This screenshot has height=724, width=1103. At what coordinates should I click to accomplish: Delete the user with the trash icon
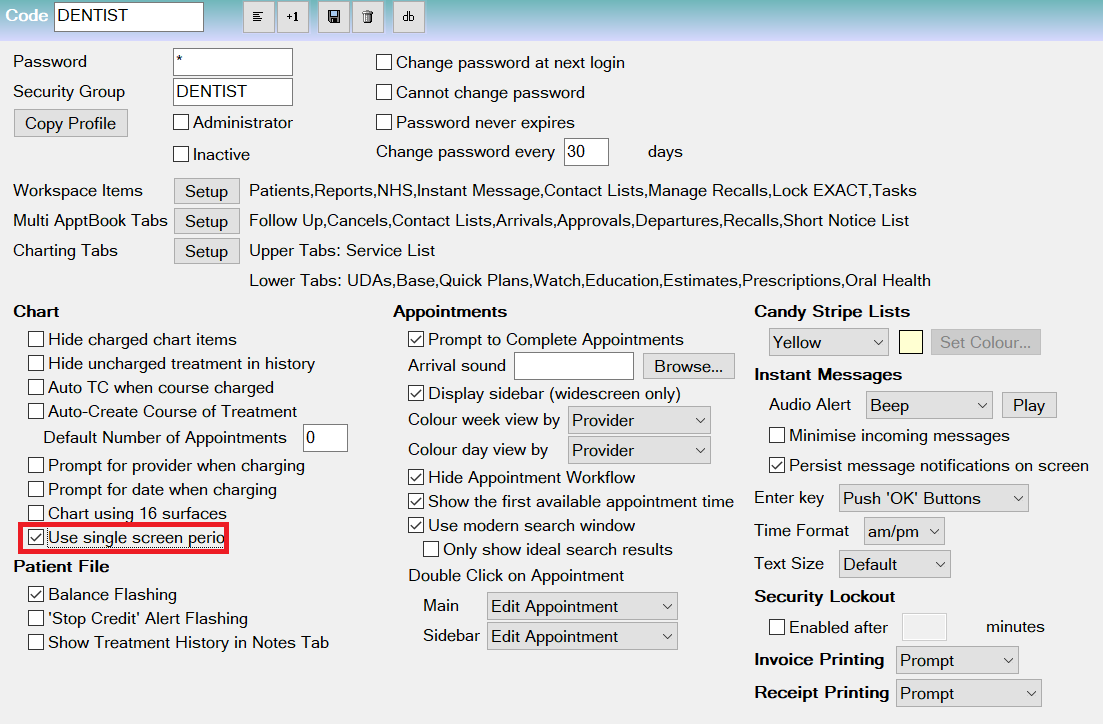(x=367, y=17)
